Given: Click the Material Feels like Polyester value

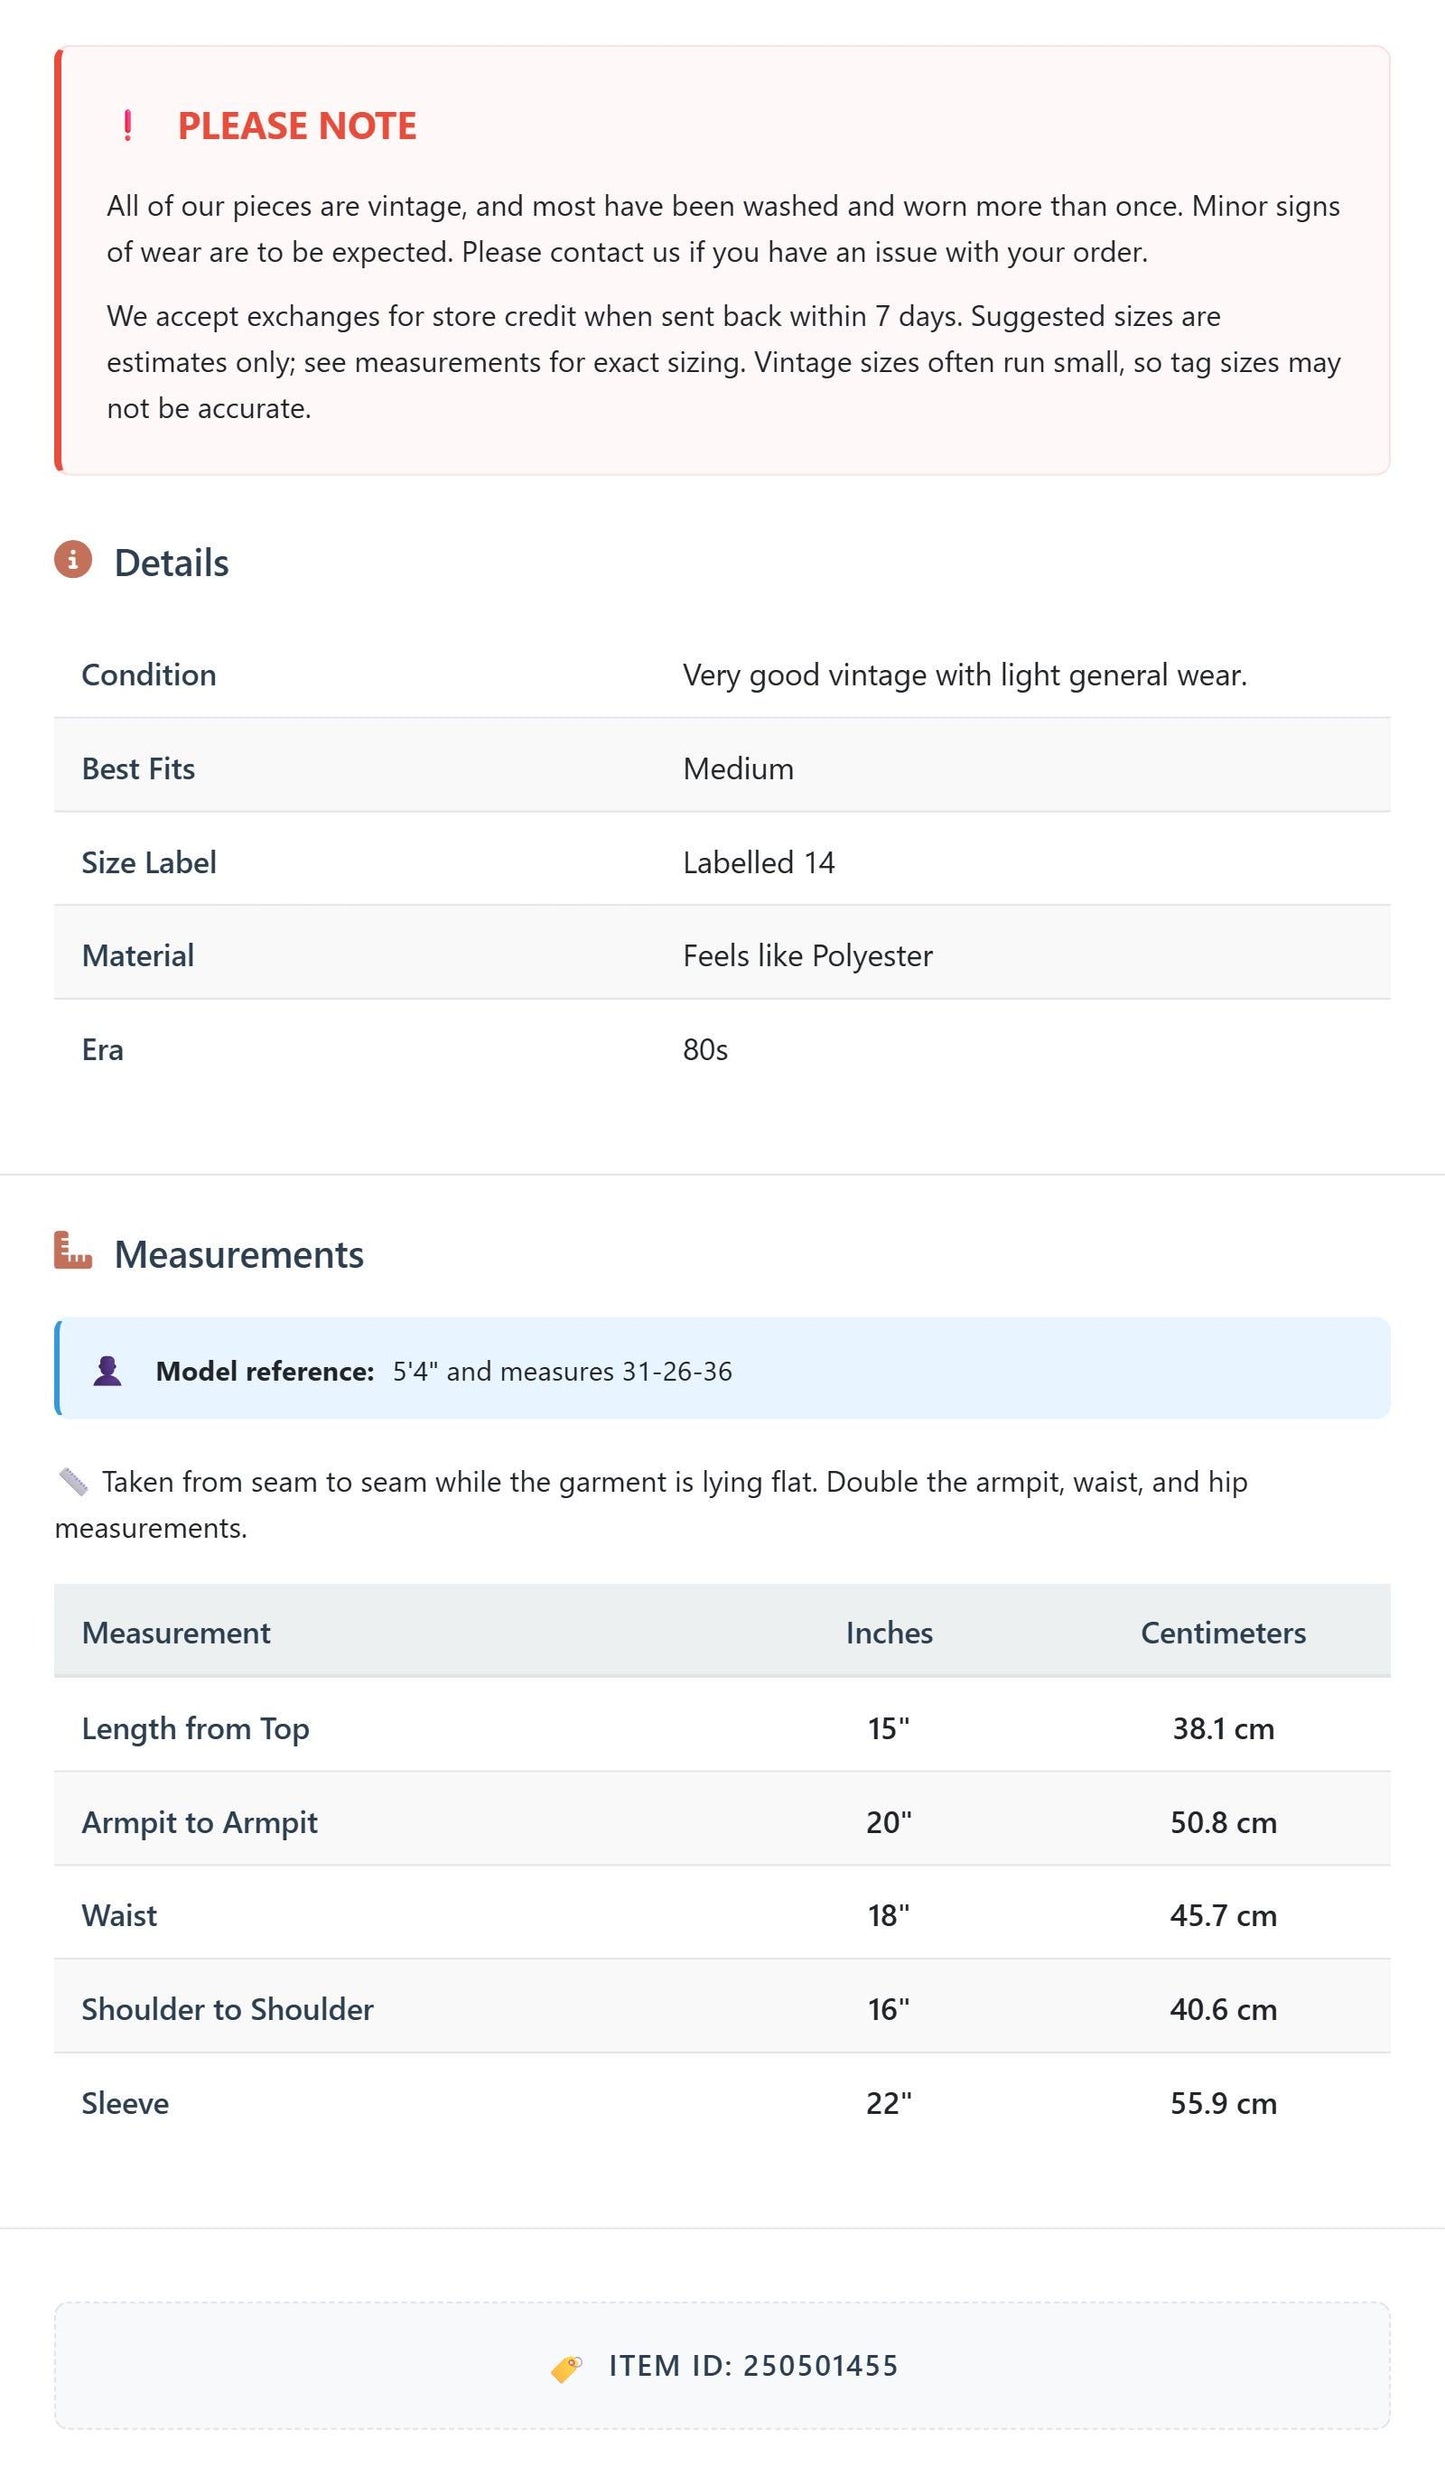Looking at the screenshot, I should [x=808, y=956].
